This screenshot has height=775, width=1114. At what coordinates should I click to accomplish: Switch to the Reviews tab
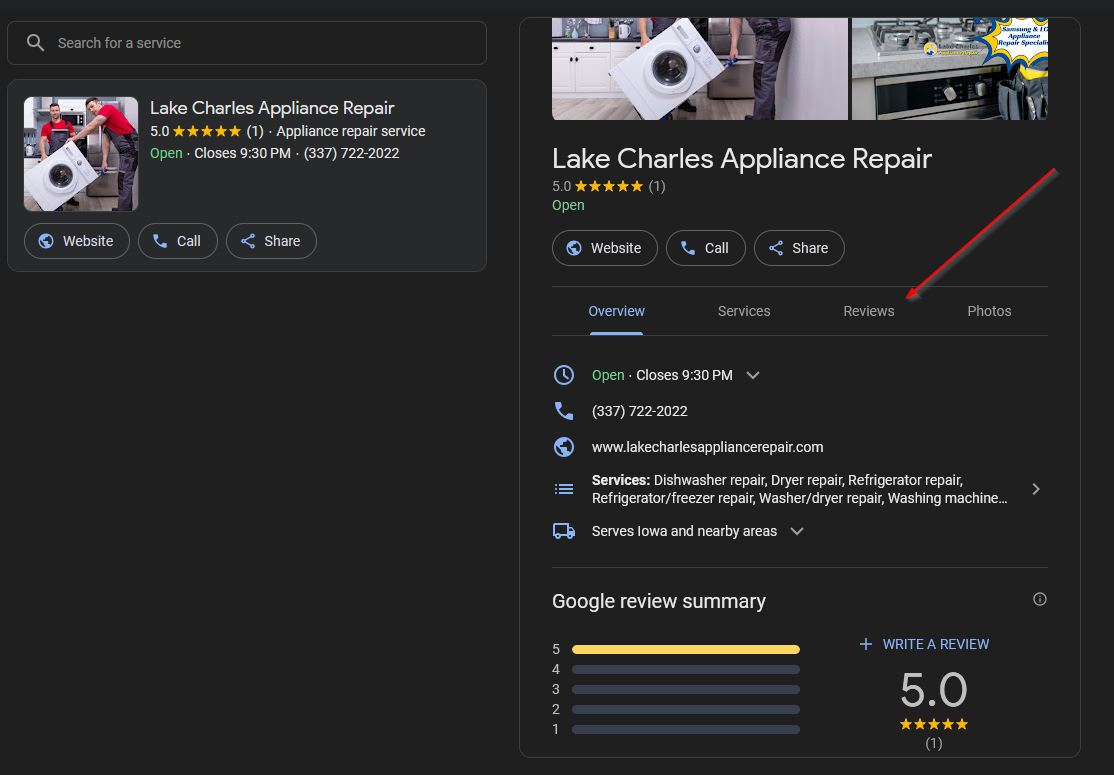868,311
